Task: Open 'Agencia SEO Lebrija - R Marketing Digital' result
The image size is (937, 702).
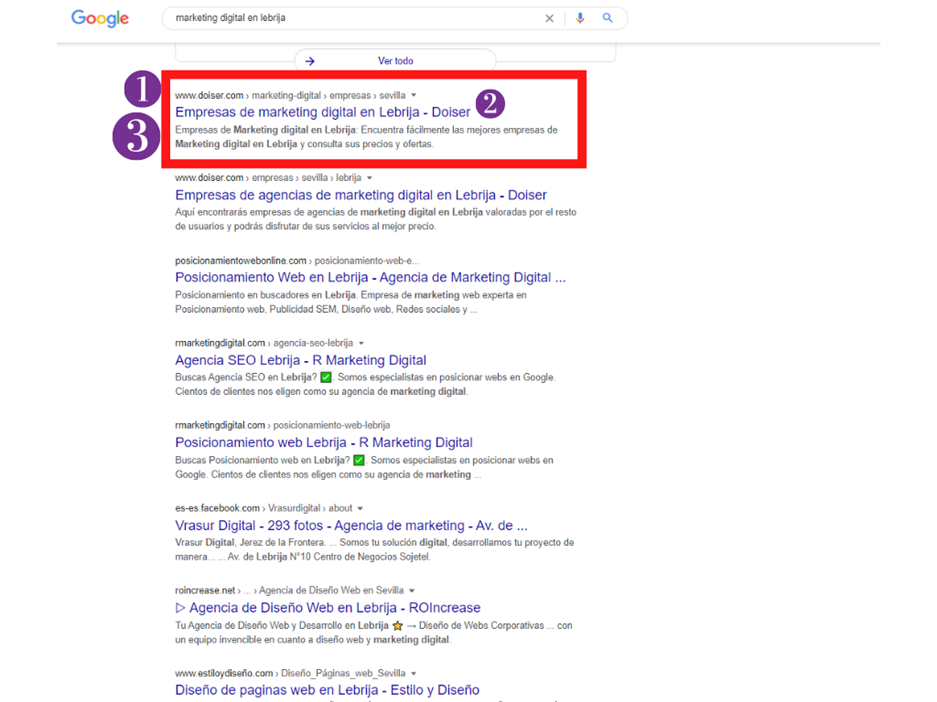Action: (301, 360)
